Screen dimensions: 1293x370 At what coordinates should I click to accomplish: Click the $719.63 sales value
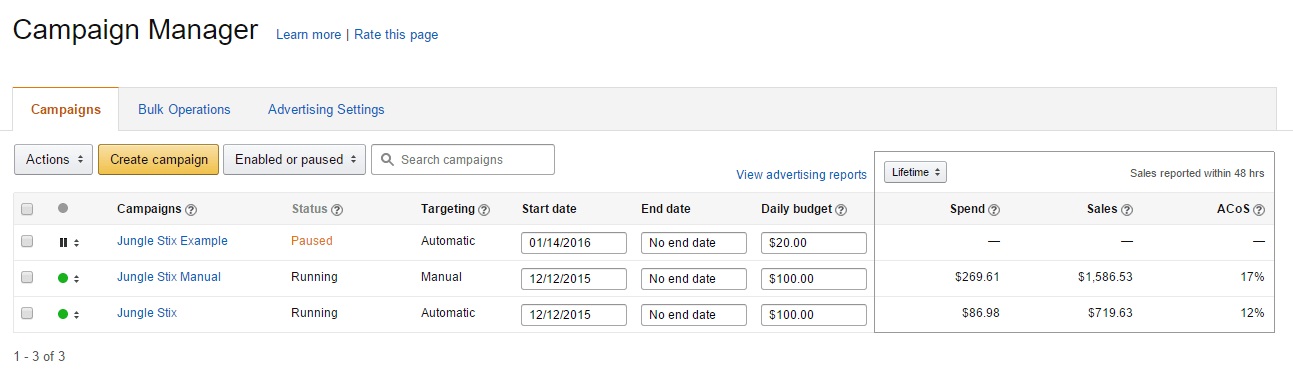click(x=1110, y=313)
